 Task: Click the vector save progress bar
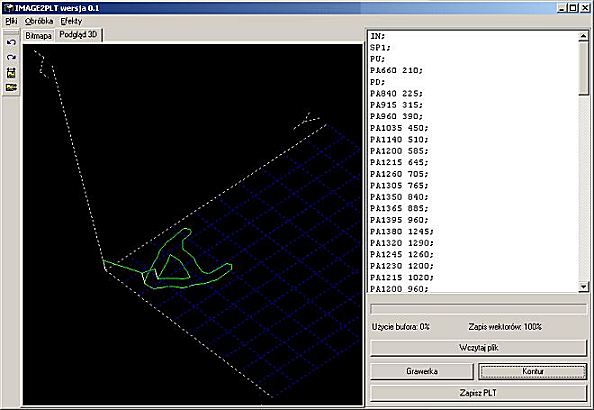click(x=478, y=309)
